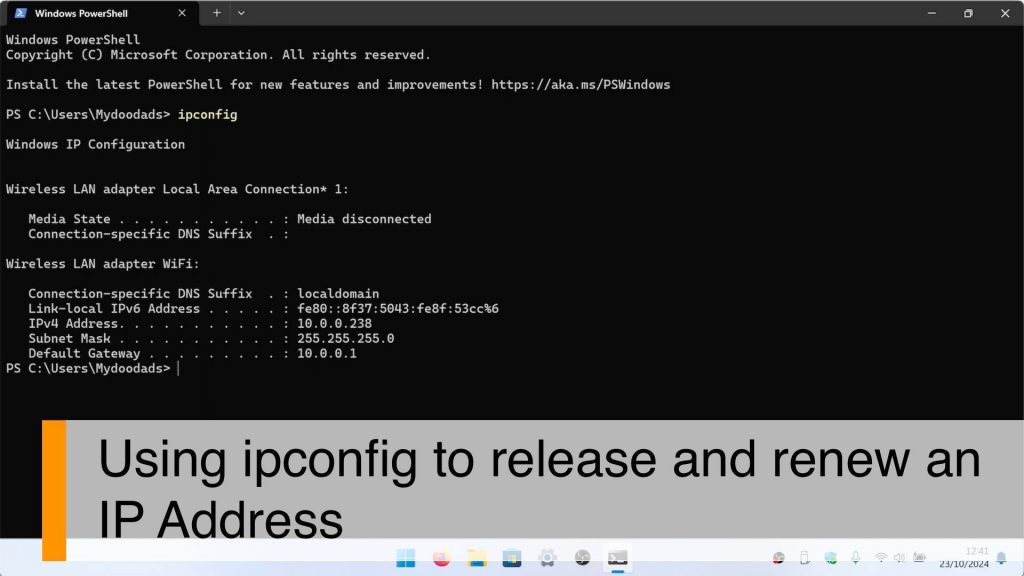This screenshot has width=1024, height=576.
Task: Restore down the PowerShell window
Action: (x=968, y=13)
